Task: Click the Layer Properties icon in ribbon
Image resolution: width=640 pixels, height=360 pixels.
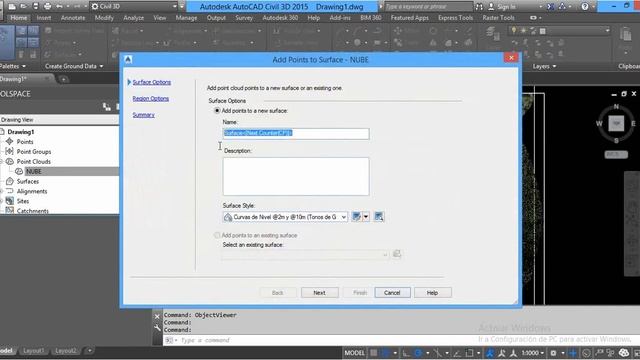Action: (493, 34)
